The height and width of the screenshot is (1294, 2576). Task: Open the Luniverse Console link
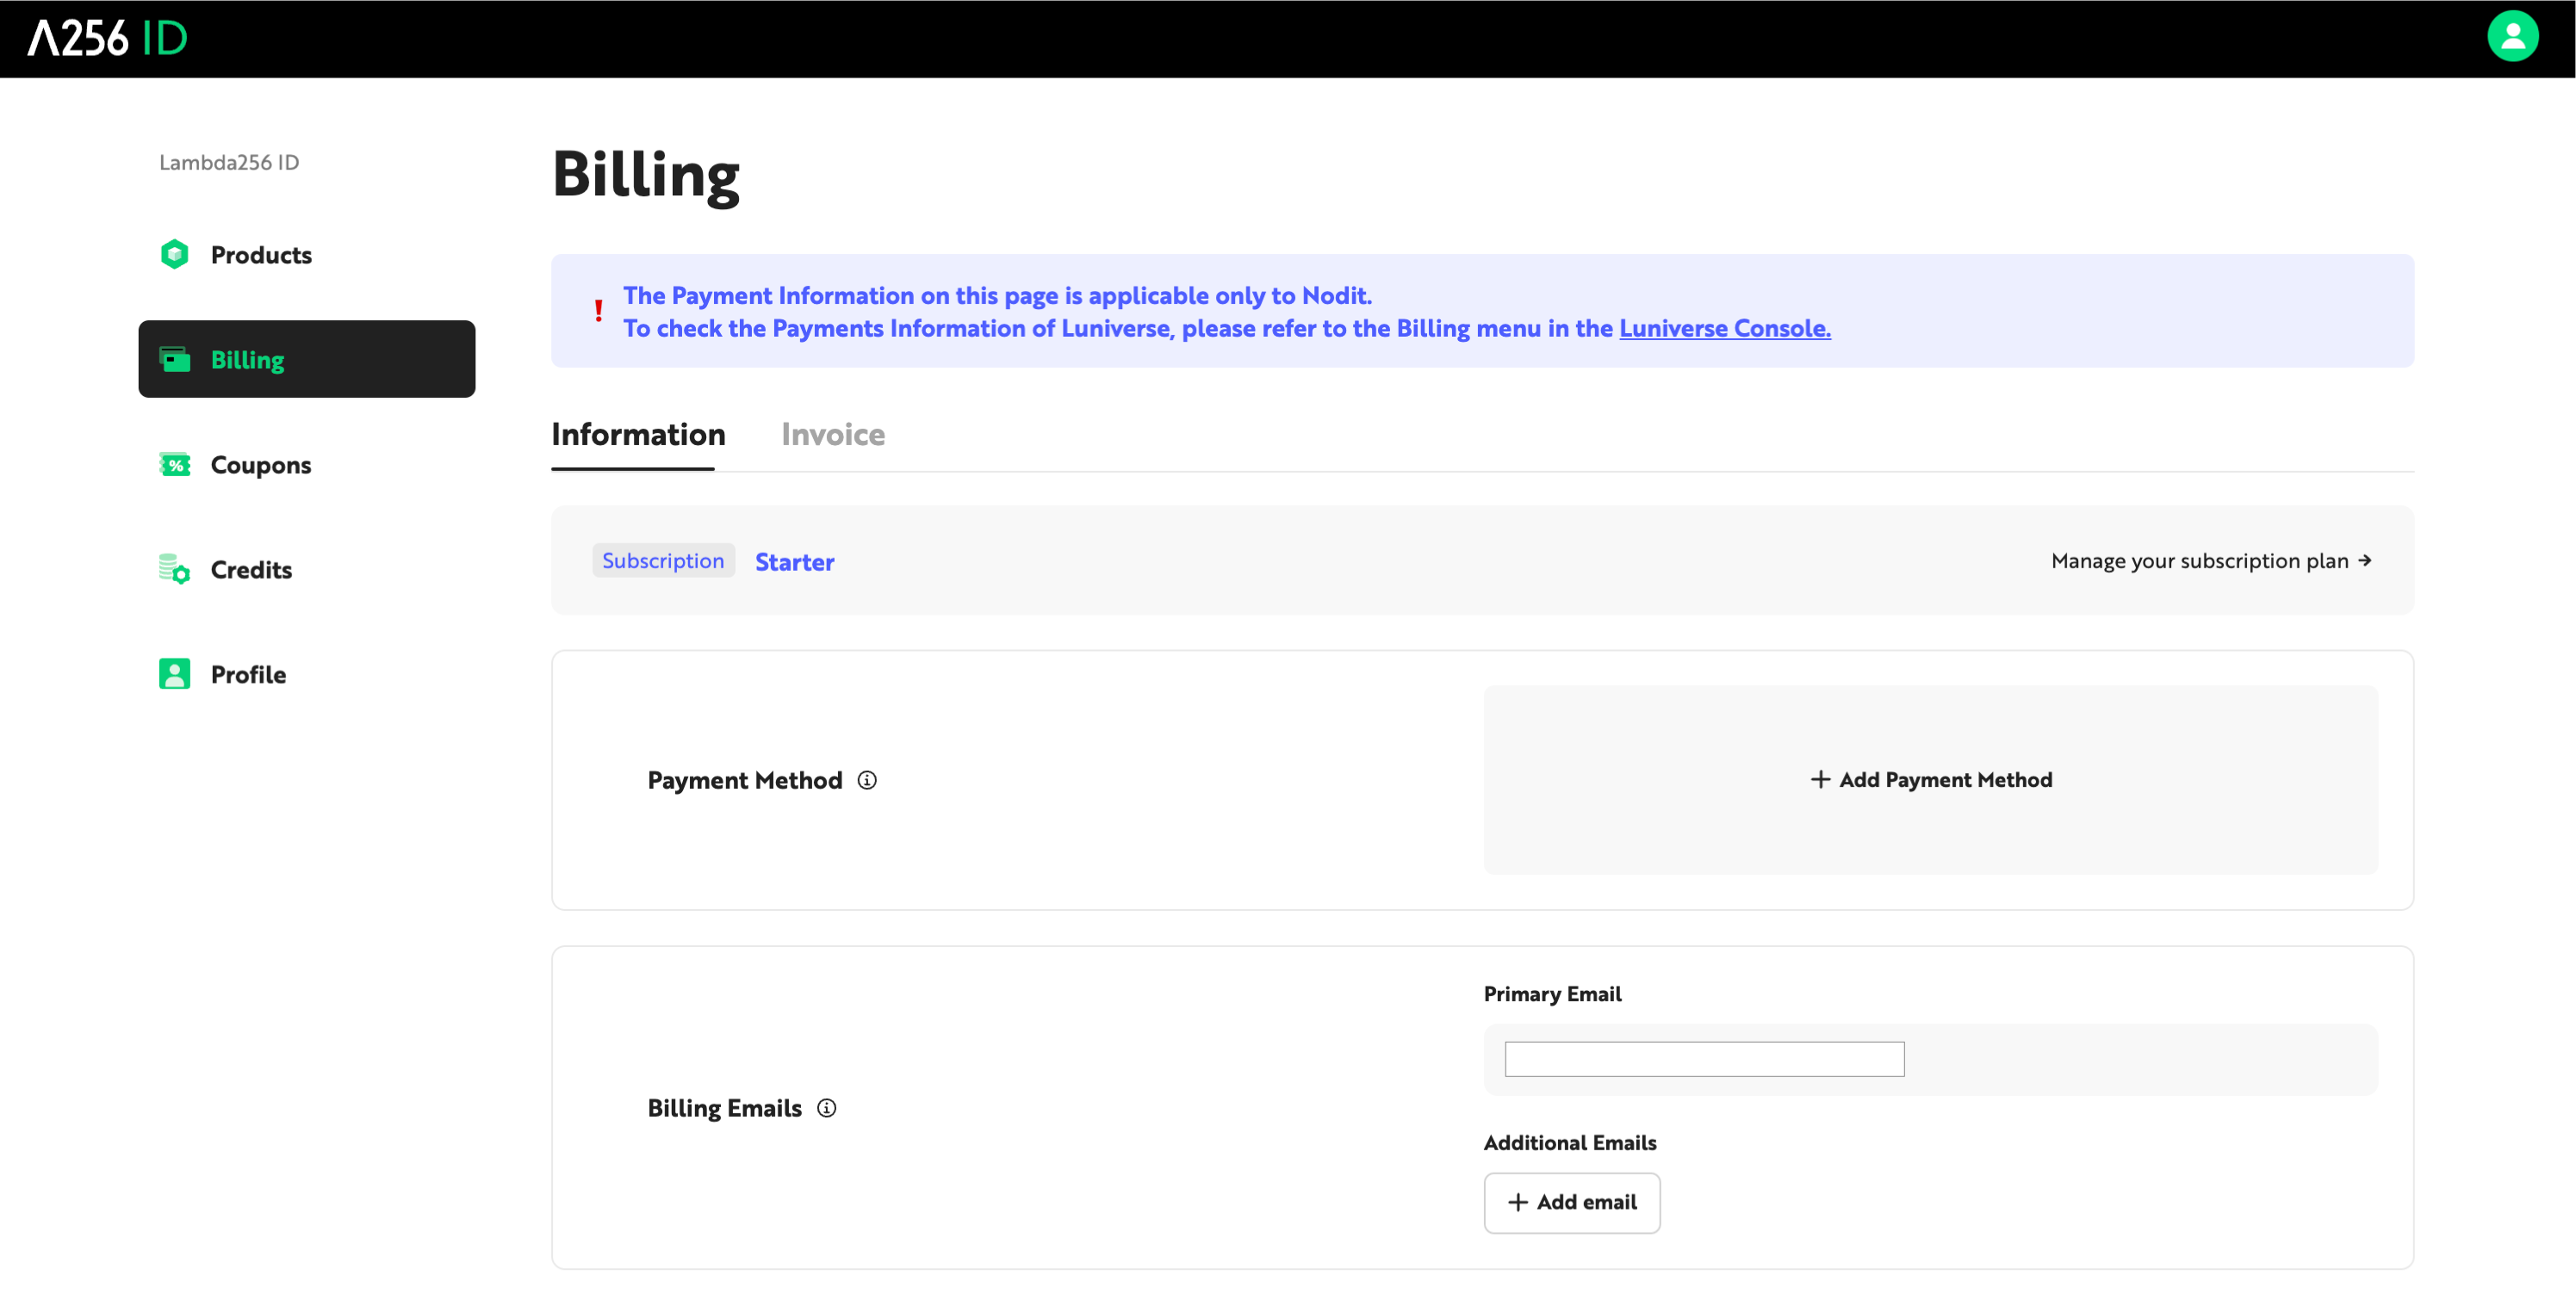pos(1724,328)
